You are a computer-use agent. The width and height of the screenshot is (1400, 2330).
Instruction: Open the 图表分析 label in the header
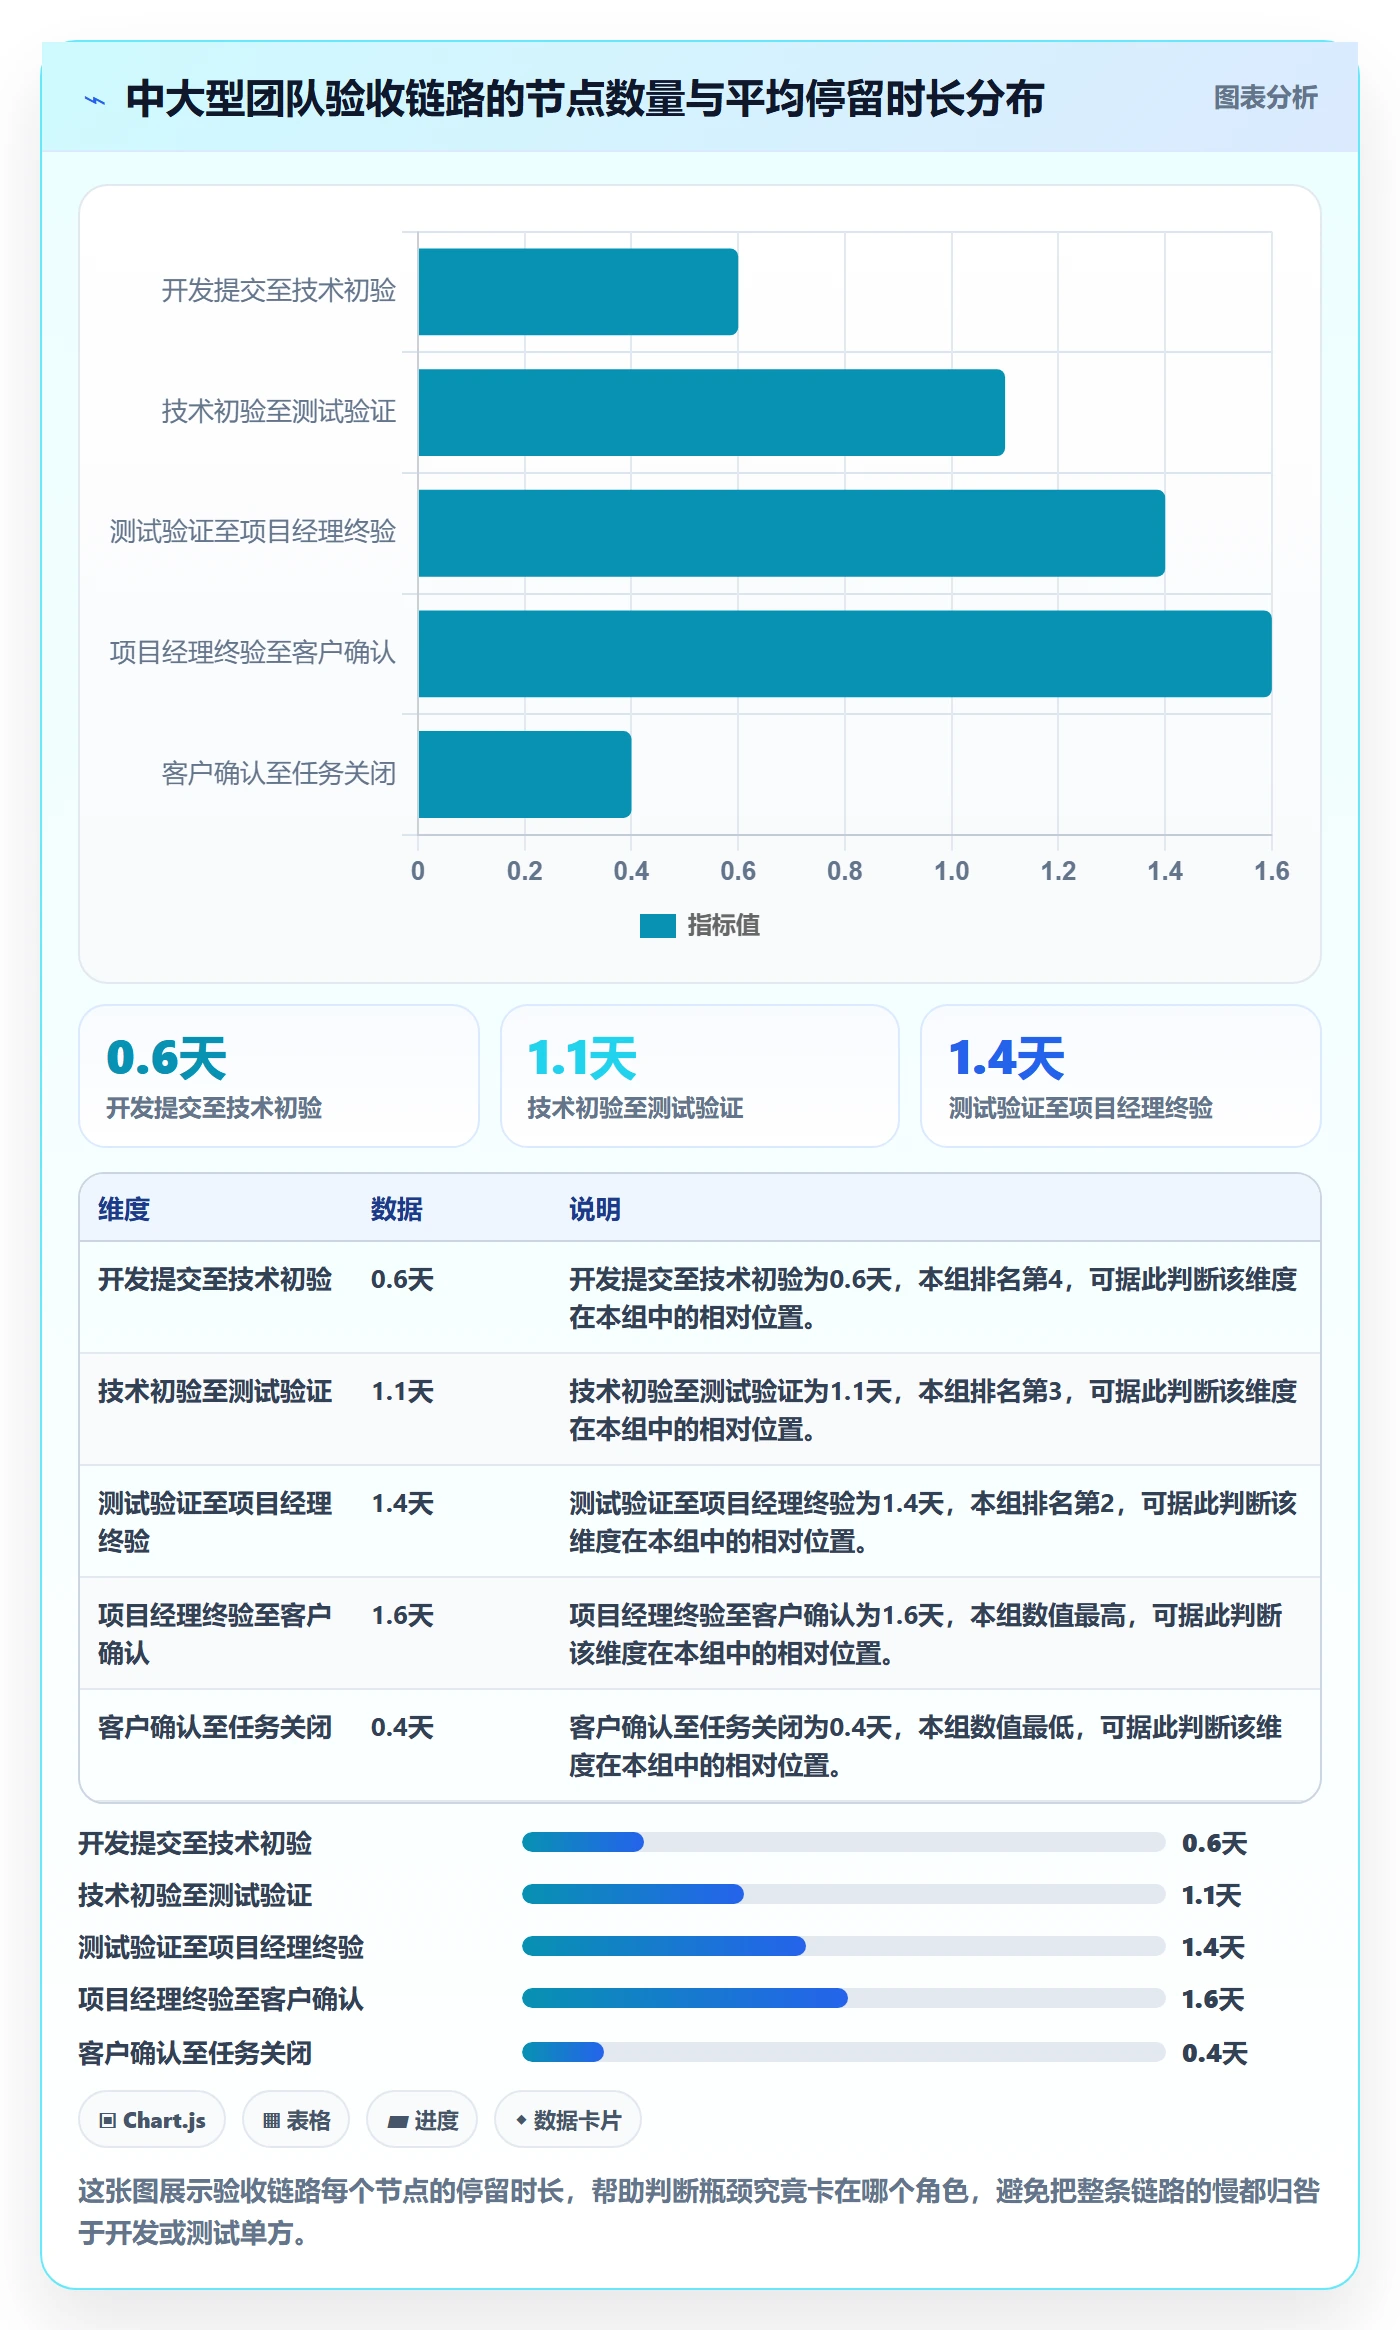pyautogui.click(x=1265, y=98)
